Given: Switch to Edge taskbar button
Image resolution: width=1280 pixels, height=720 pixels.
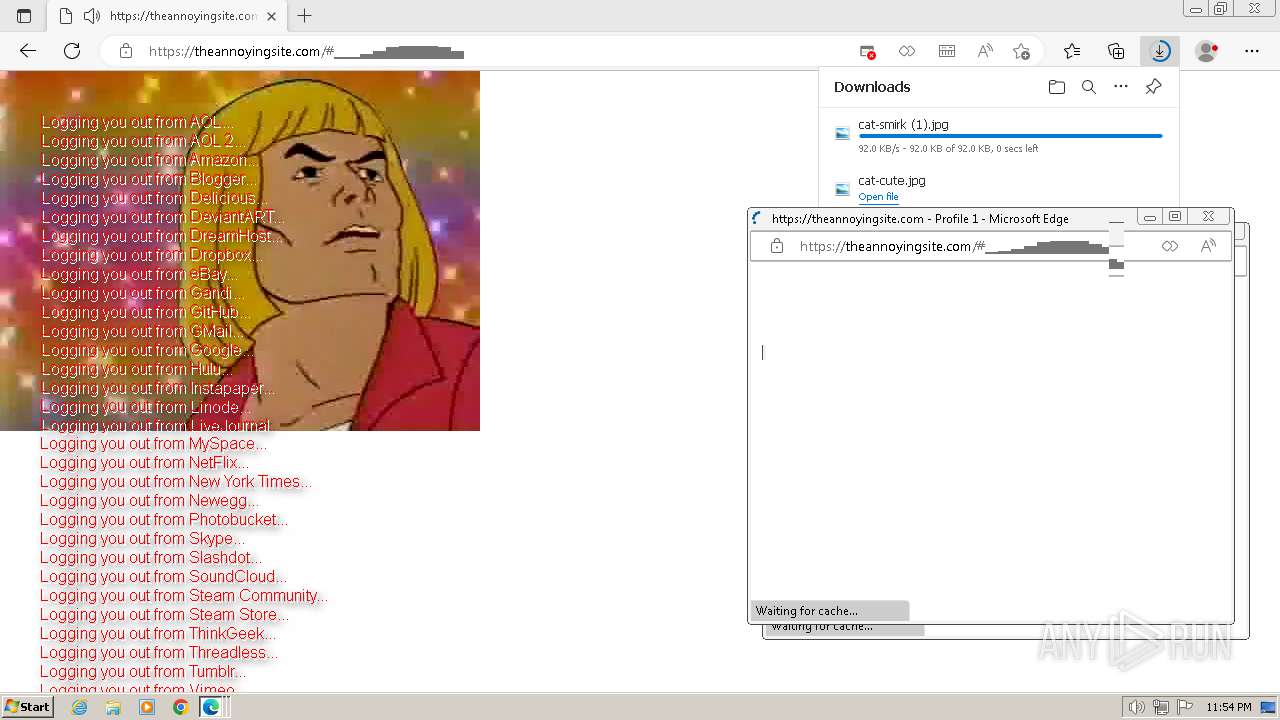Looking at the screenshot, I should point(212,707).
